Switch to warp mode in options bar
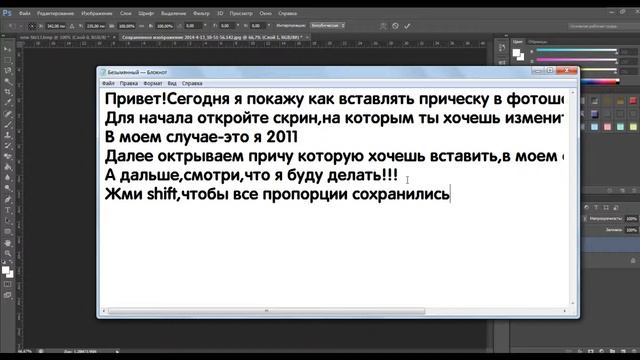 (x=383, y=26)
